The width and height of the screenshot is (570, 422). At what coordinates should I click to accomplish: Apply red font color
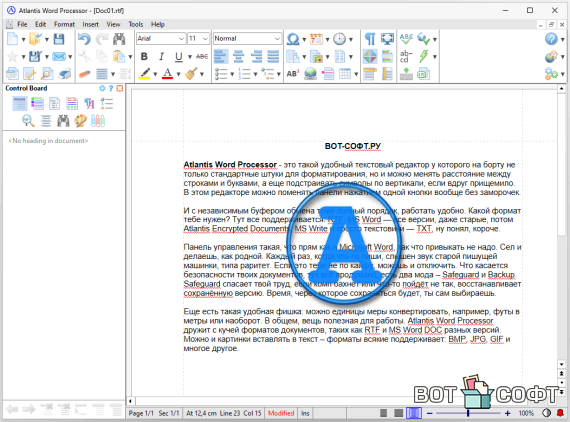pyautogui.click(x=167, y=74)
